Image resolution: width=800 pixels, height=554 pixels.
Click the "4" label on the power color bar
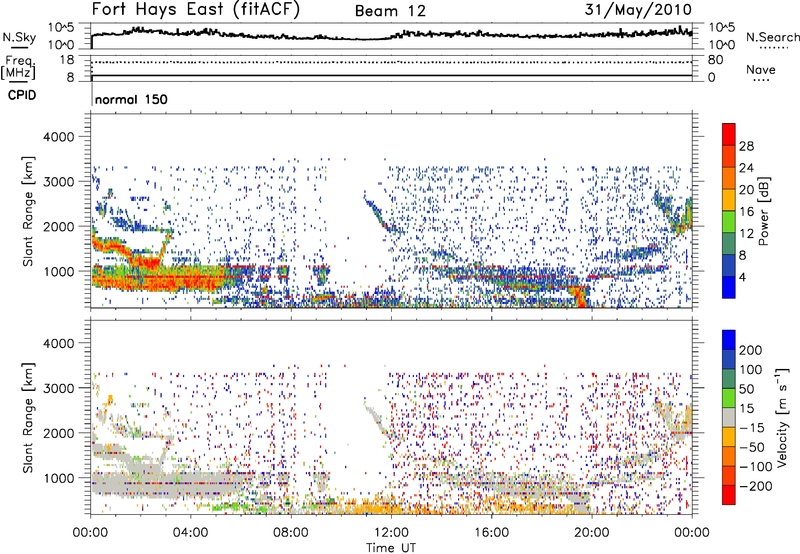coord(742,277)
